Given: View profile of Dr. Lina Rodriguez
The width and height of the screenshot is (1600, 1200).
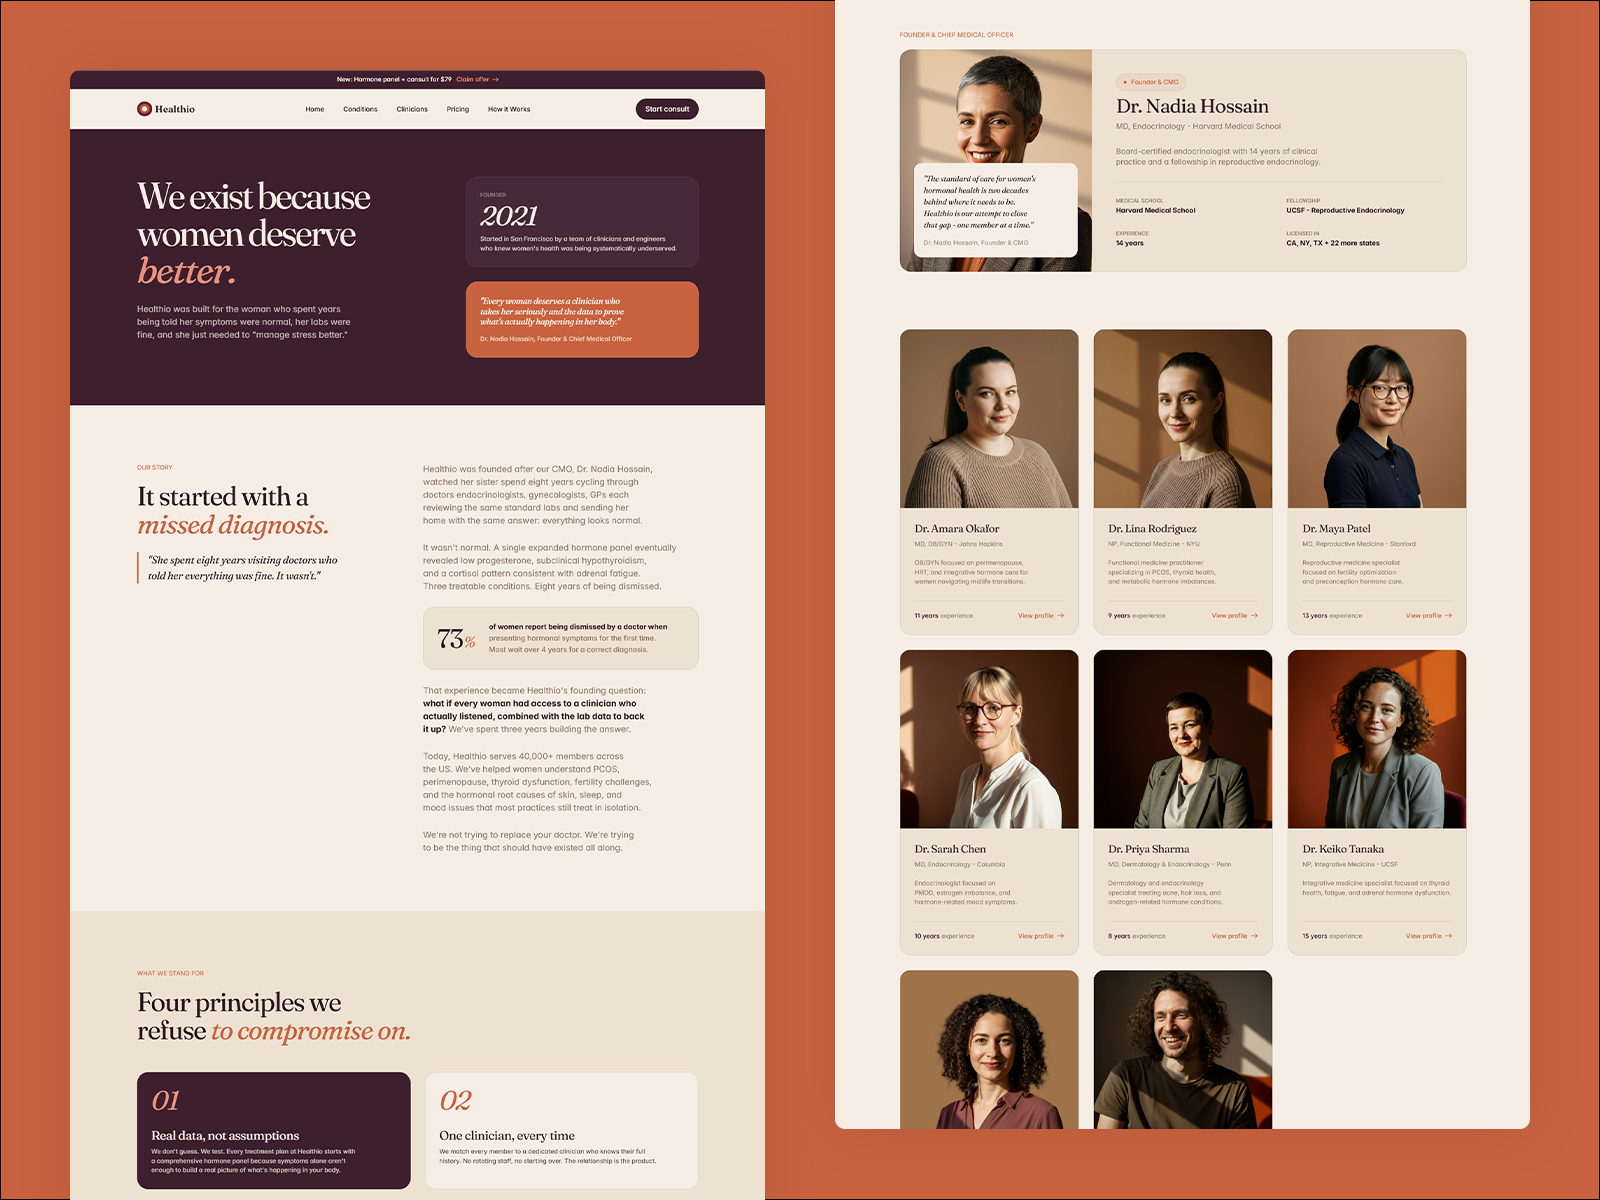Looking at the screenshot, I should (x=1235, y=616).
